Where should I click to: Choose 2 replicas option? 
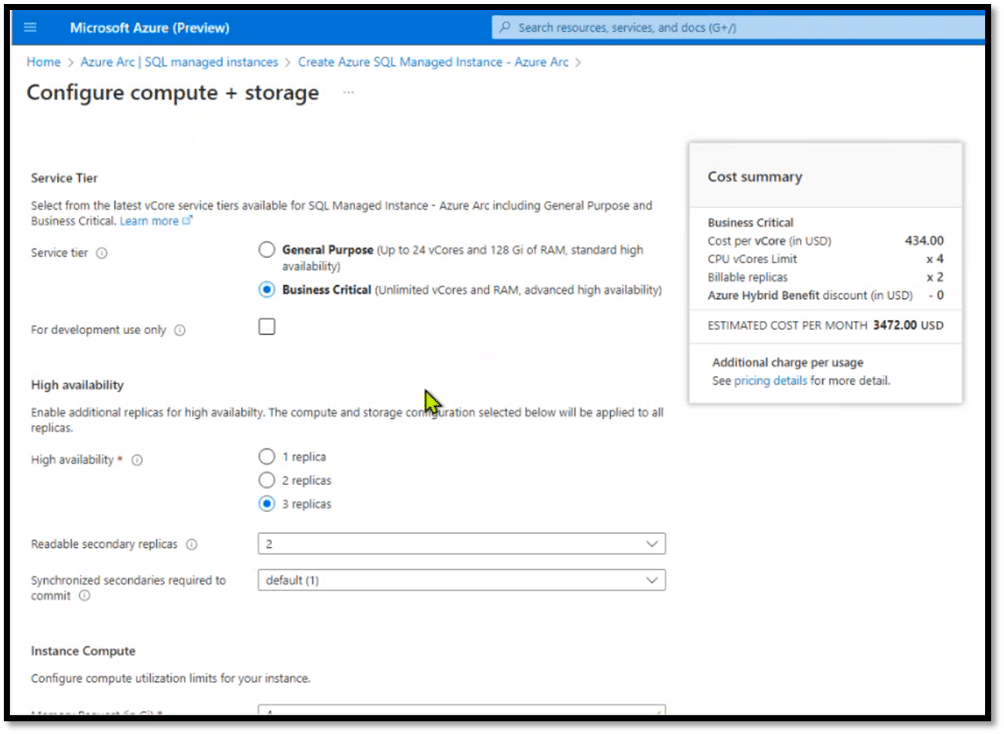267,480
